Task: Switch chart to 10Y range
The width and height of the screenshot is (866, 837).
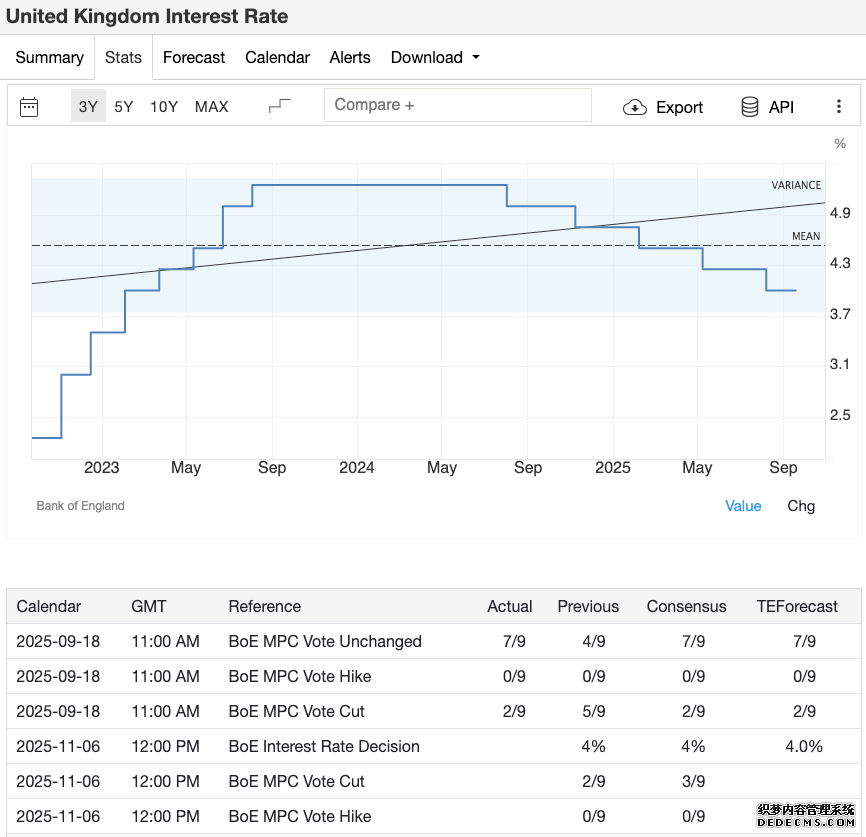Action: [164, 106]
